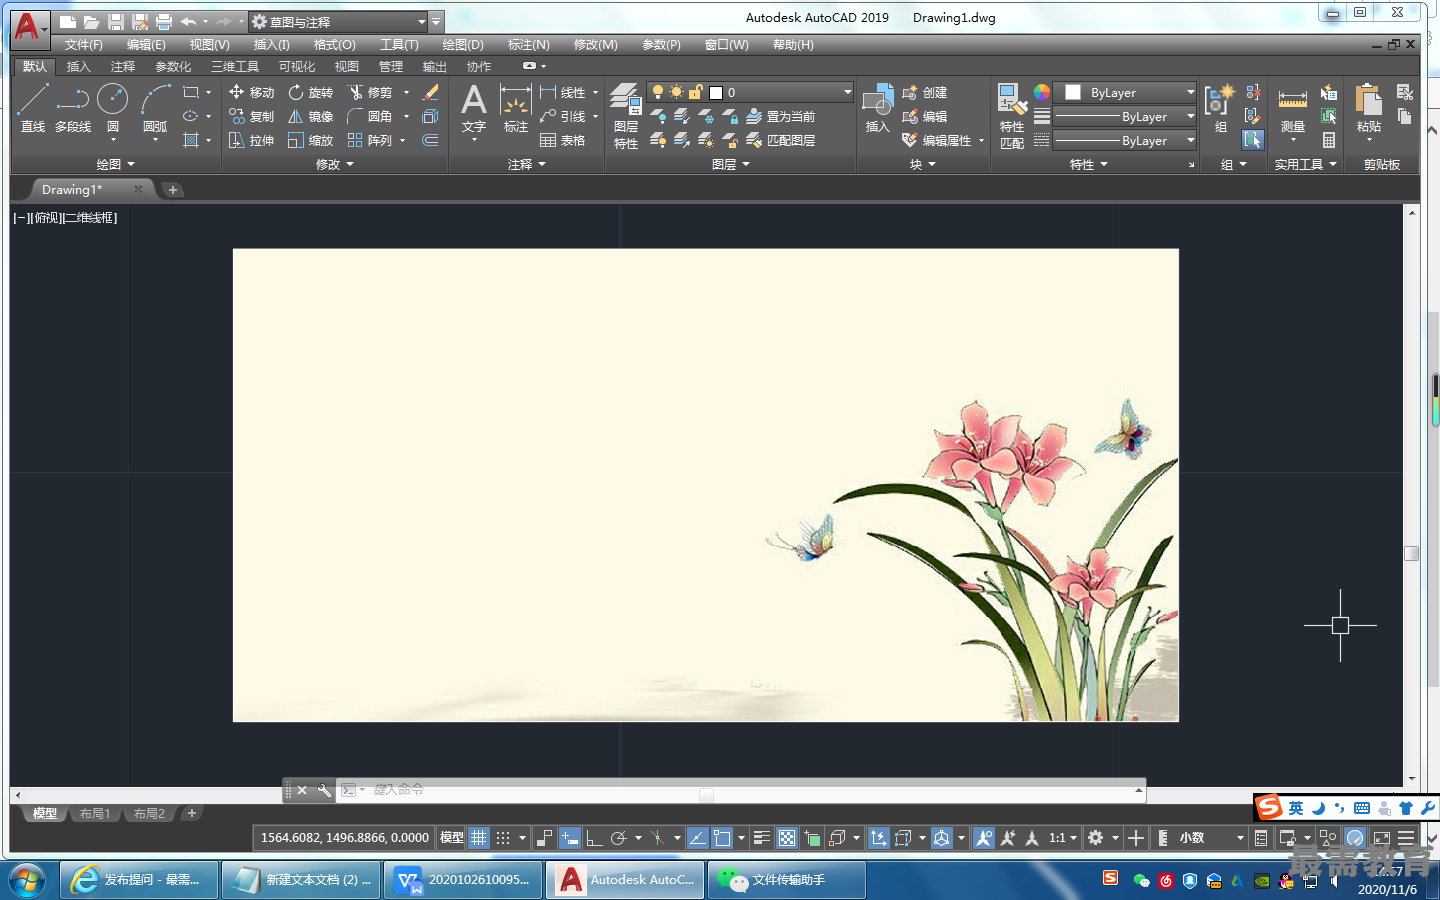Open the 小数 units dropdown in status bar
This screenshot has height=900, width=1440.
click(1211, 838)
